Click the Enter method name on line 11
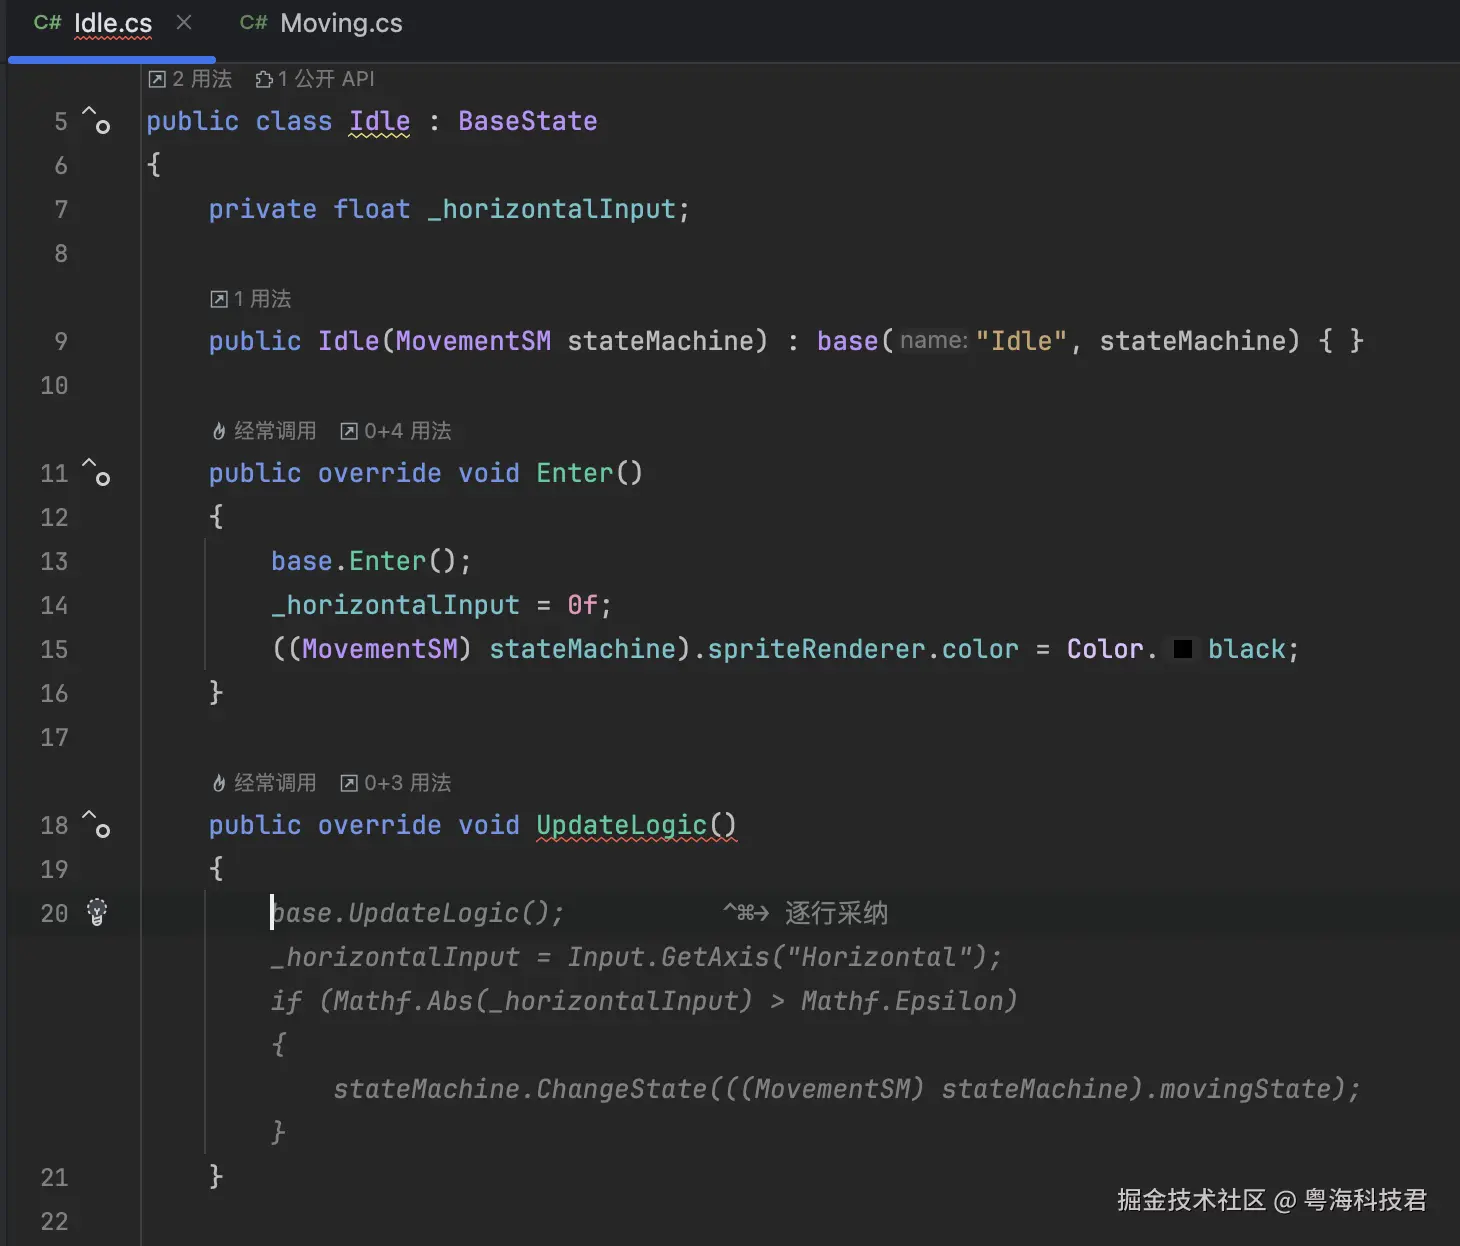Viewport: 1460px width, 1246px height. 575,473
